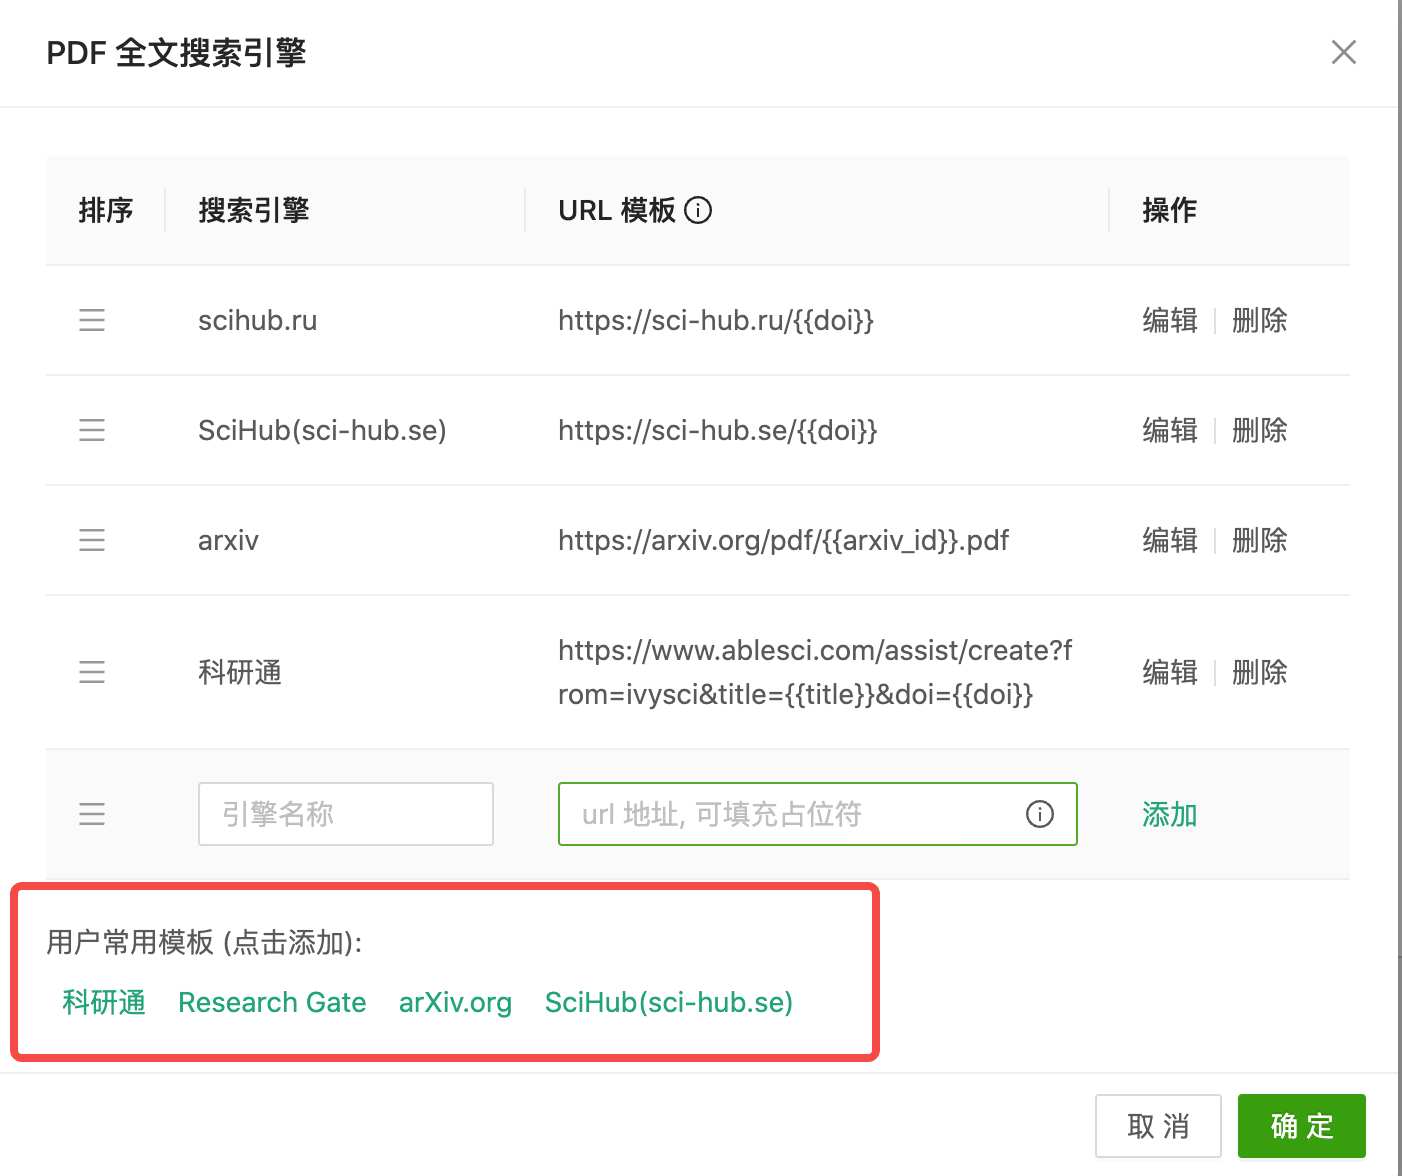Click 添加 to add the new engine
The image size is (1402, 1176).
pyautogui.click(x=1170, y=814)
